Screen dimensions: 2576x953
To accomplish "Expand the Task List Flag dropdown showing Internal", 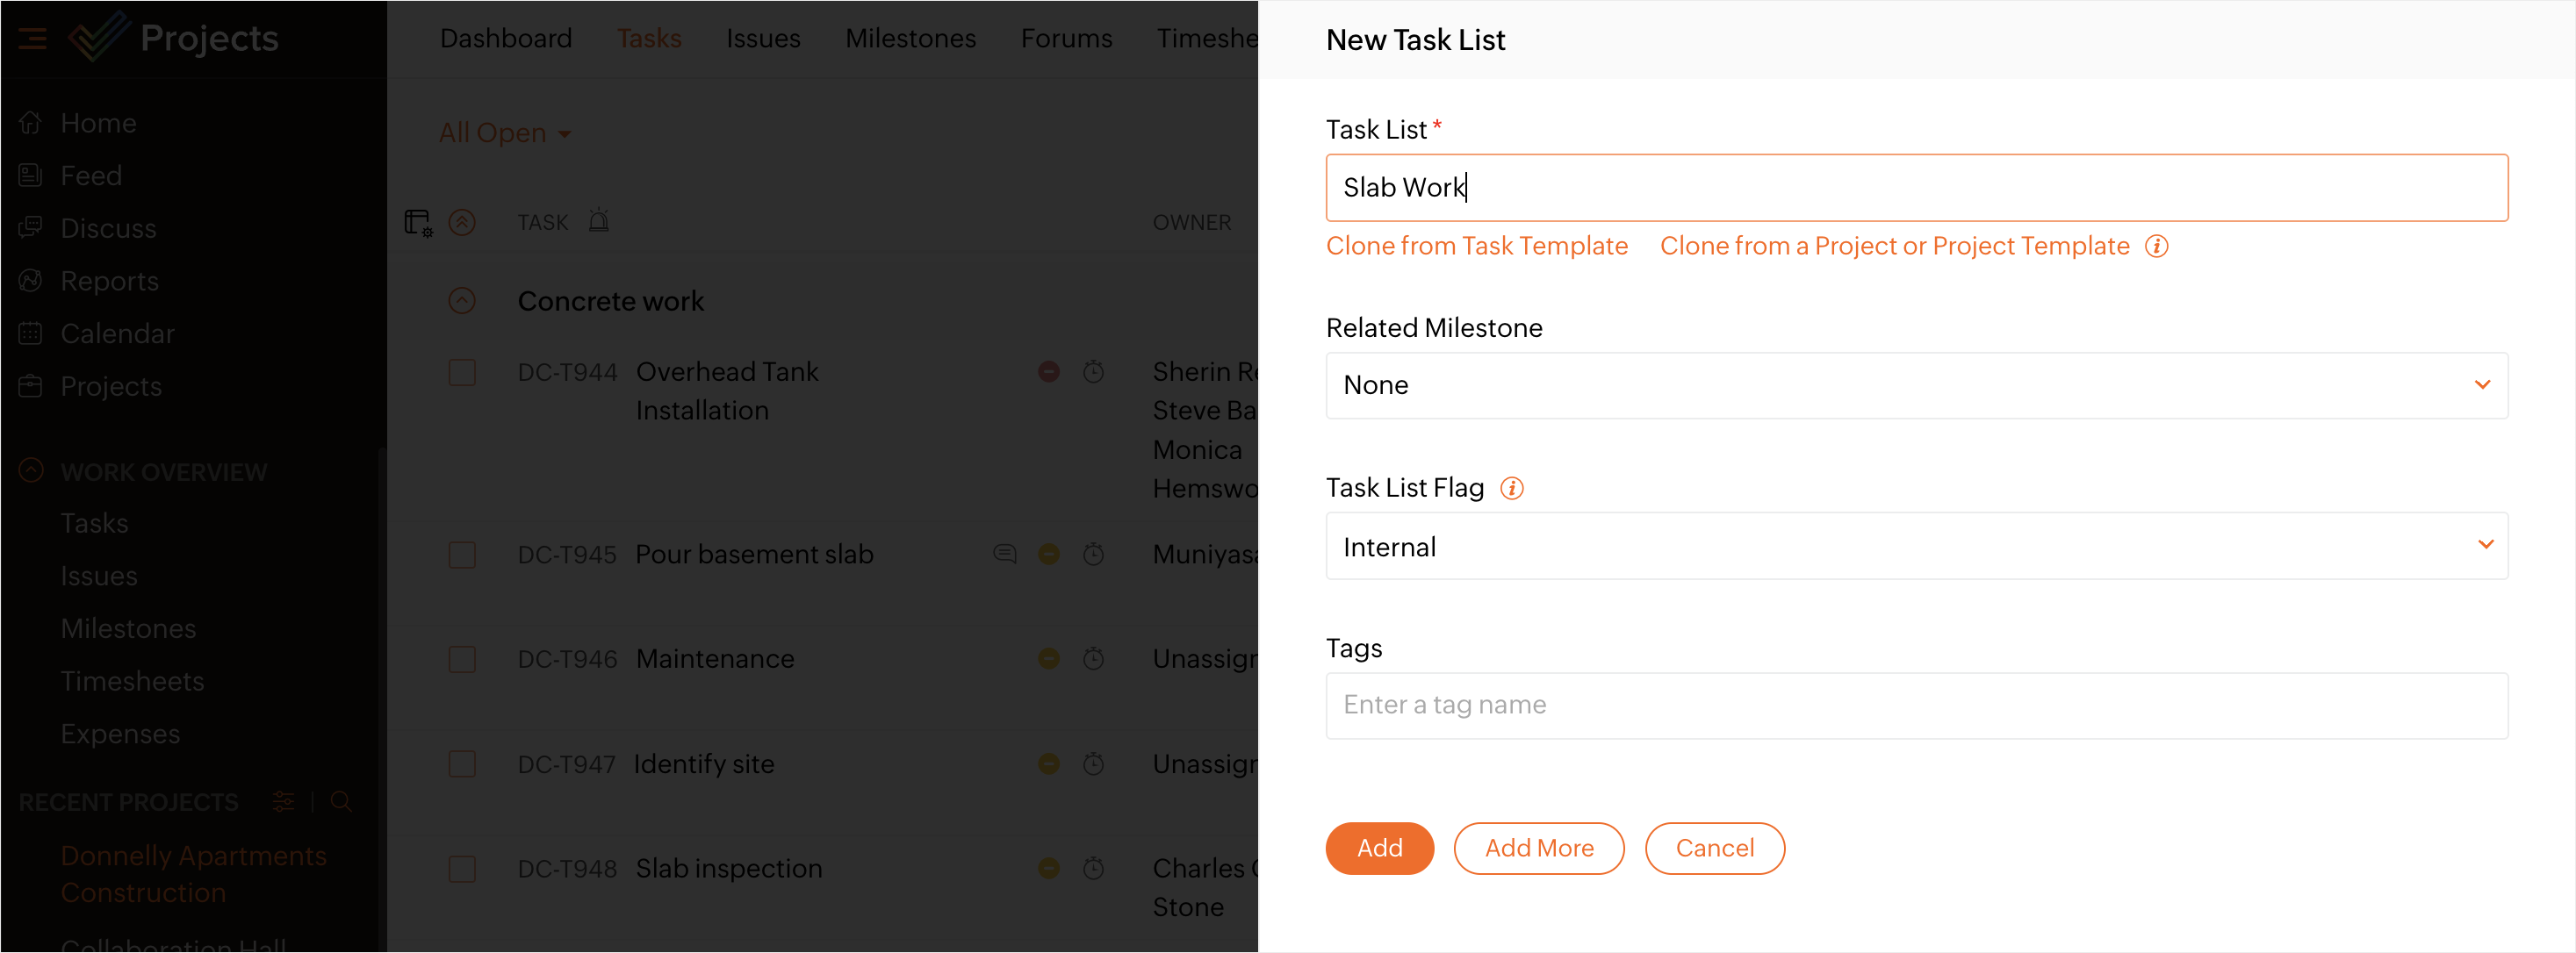I will pyautogui.click(x=1915, y=546).
